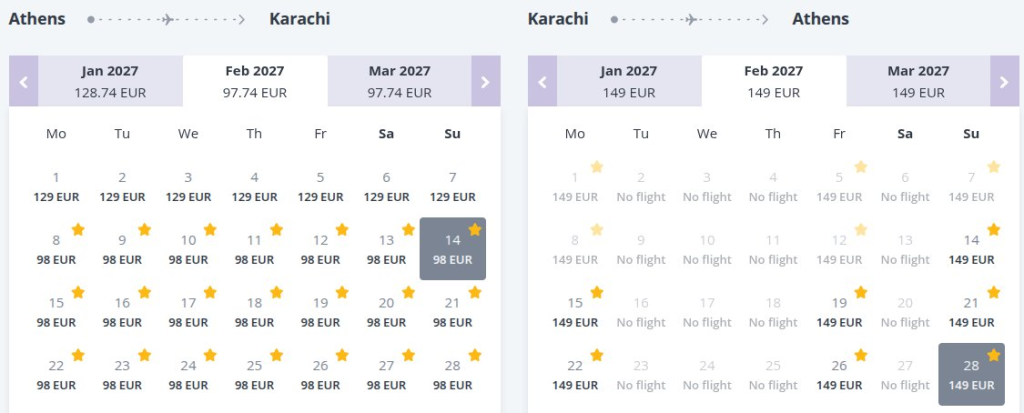
Task: Select Jan 2027 tab for Karachi to Athens
Action: [x=629, y=81]
